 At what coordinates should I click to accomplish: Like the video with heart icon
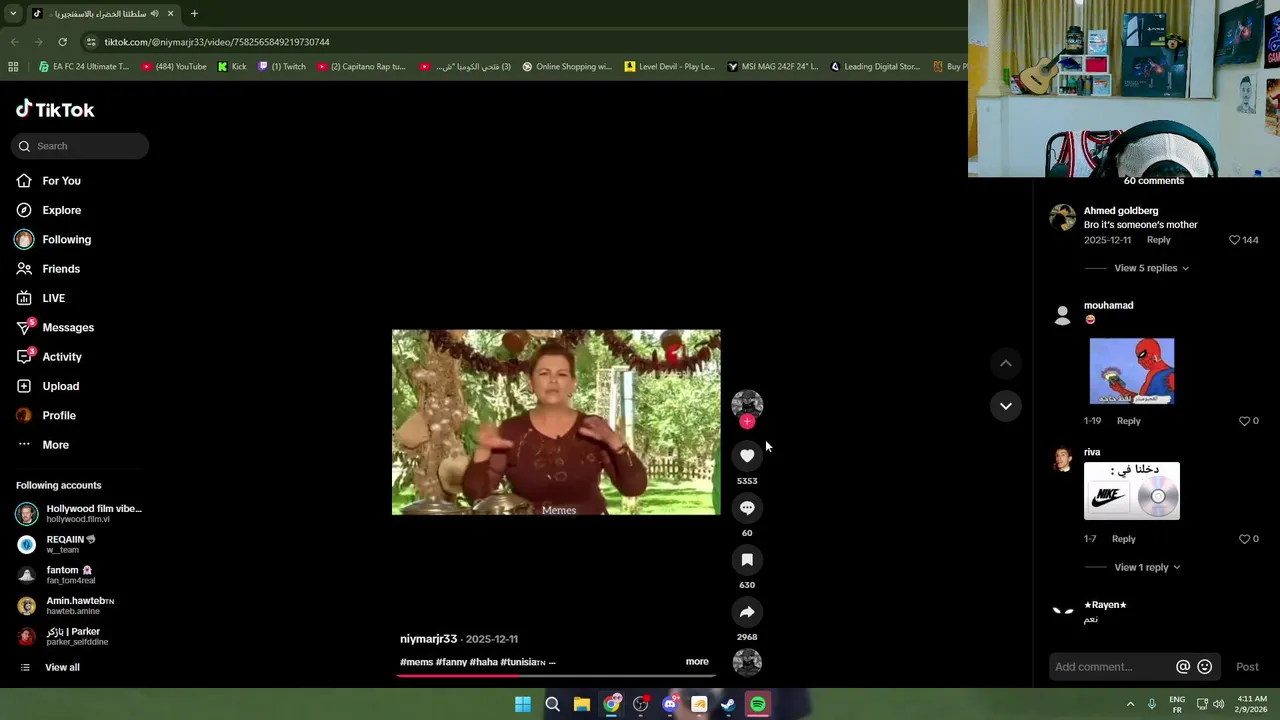click(747, 455)
